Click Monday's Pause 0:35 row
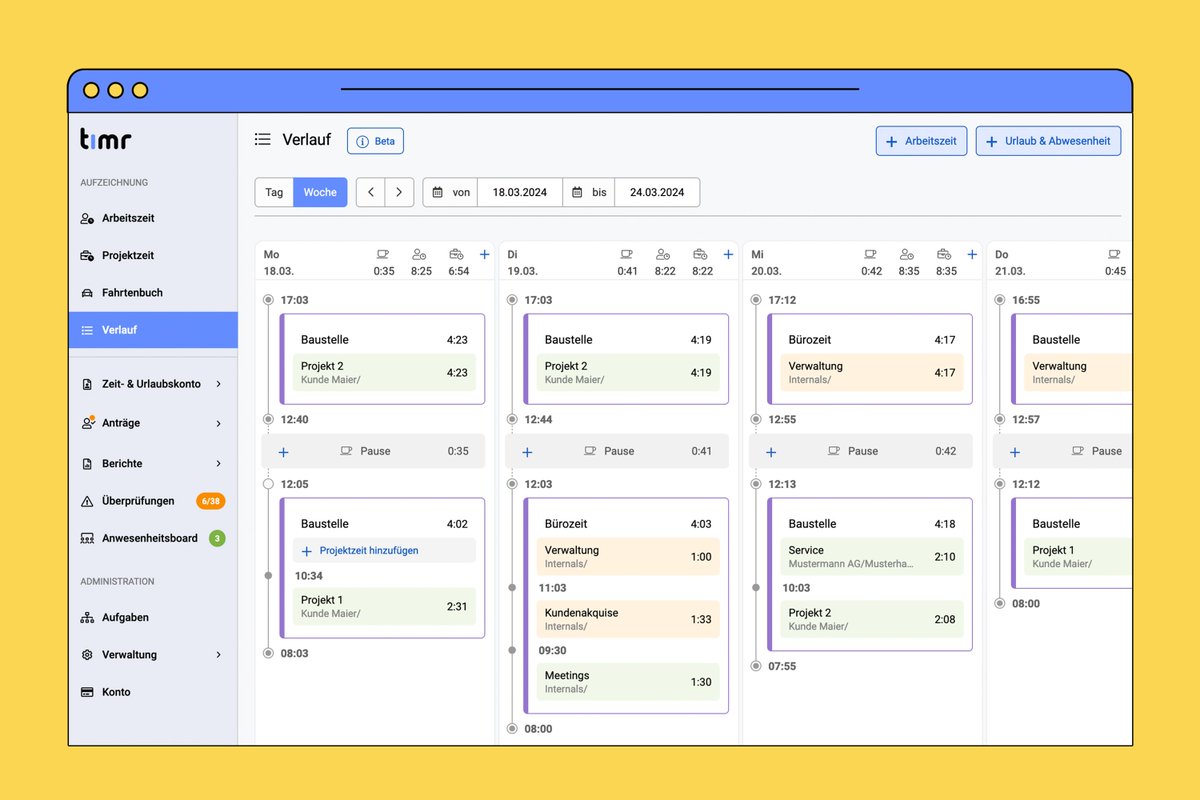The height and width of the screenshot is (800, 1200). [x=373, y=451]
